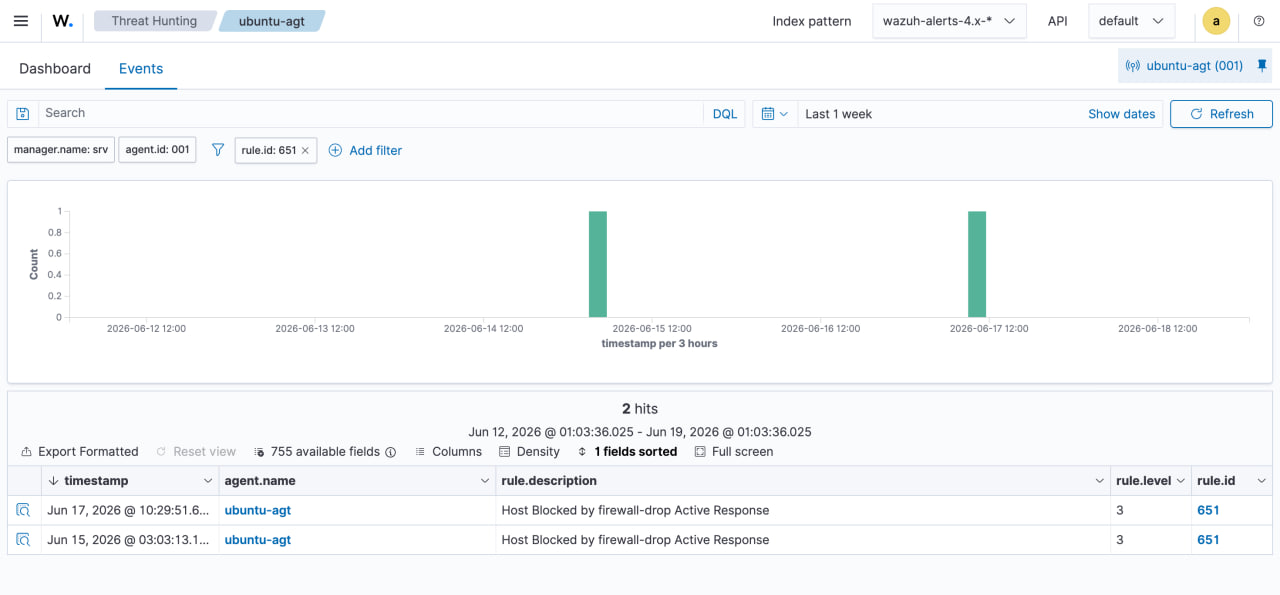1280x595 pixels.
Task: Toggle the DQL query language switch
Action: [x=724, y=114]
